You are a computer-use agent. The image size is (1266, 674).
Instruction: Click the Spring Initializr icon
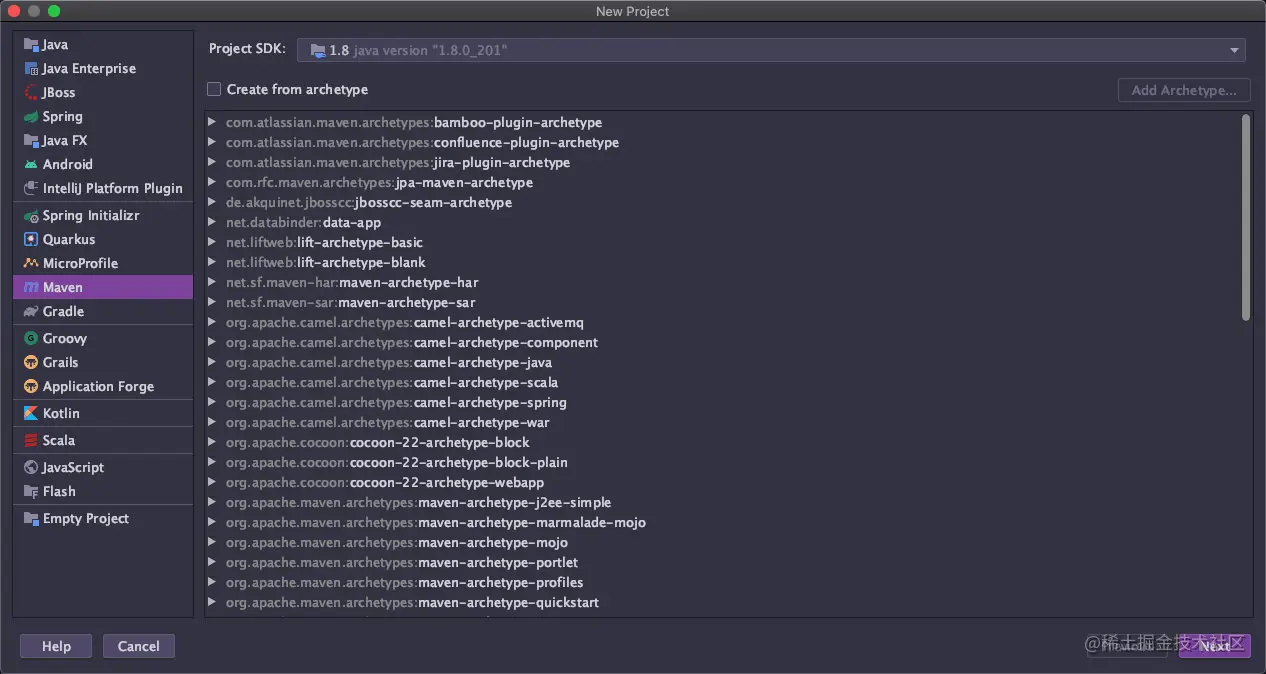(31, 216)
